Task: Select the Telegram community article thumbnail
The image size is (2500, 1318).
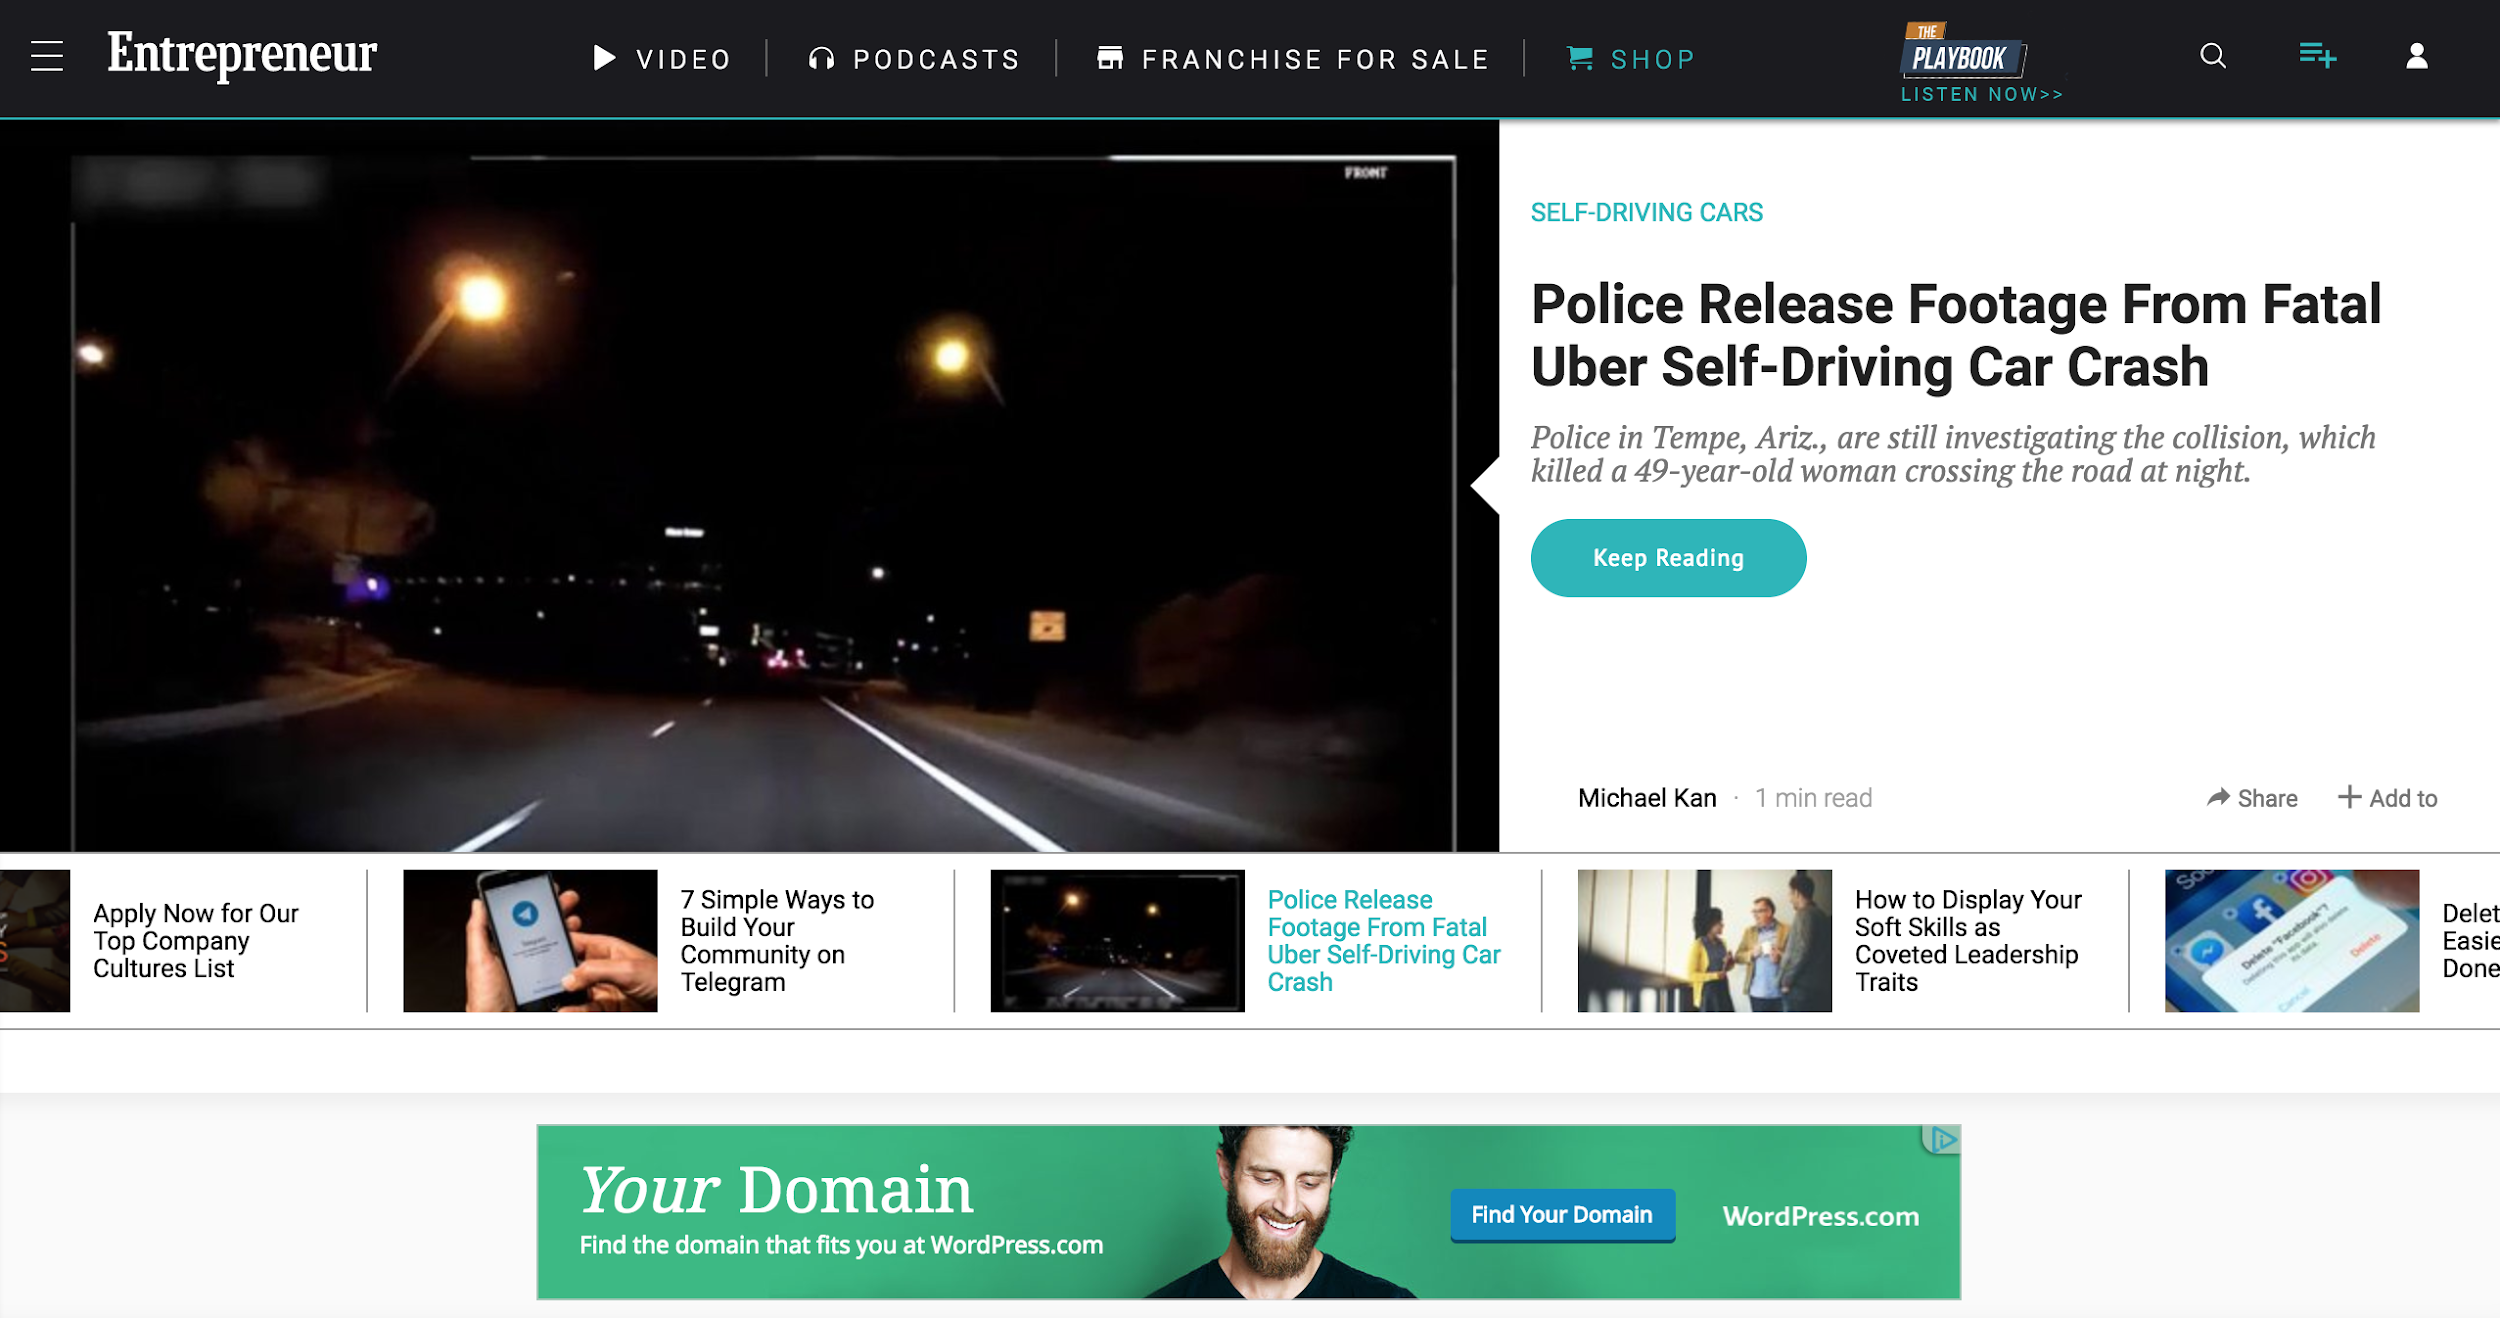Action: click(x=530, y=940)
